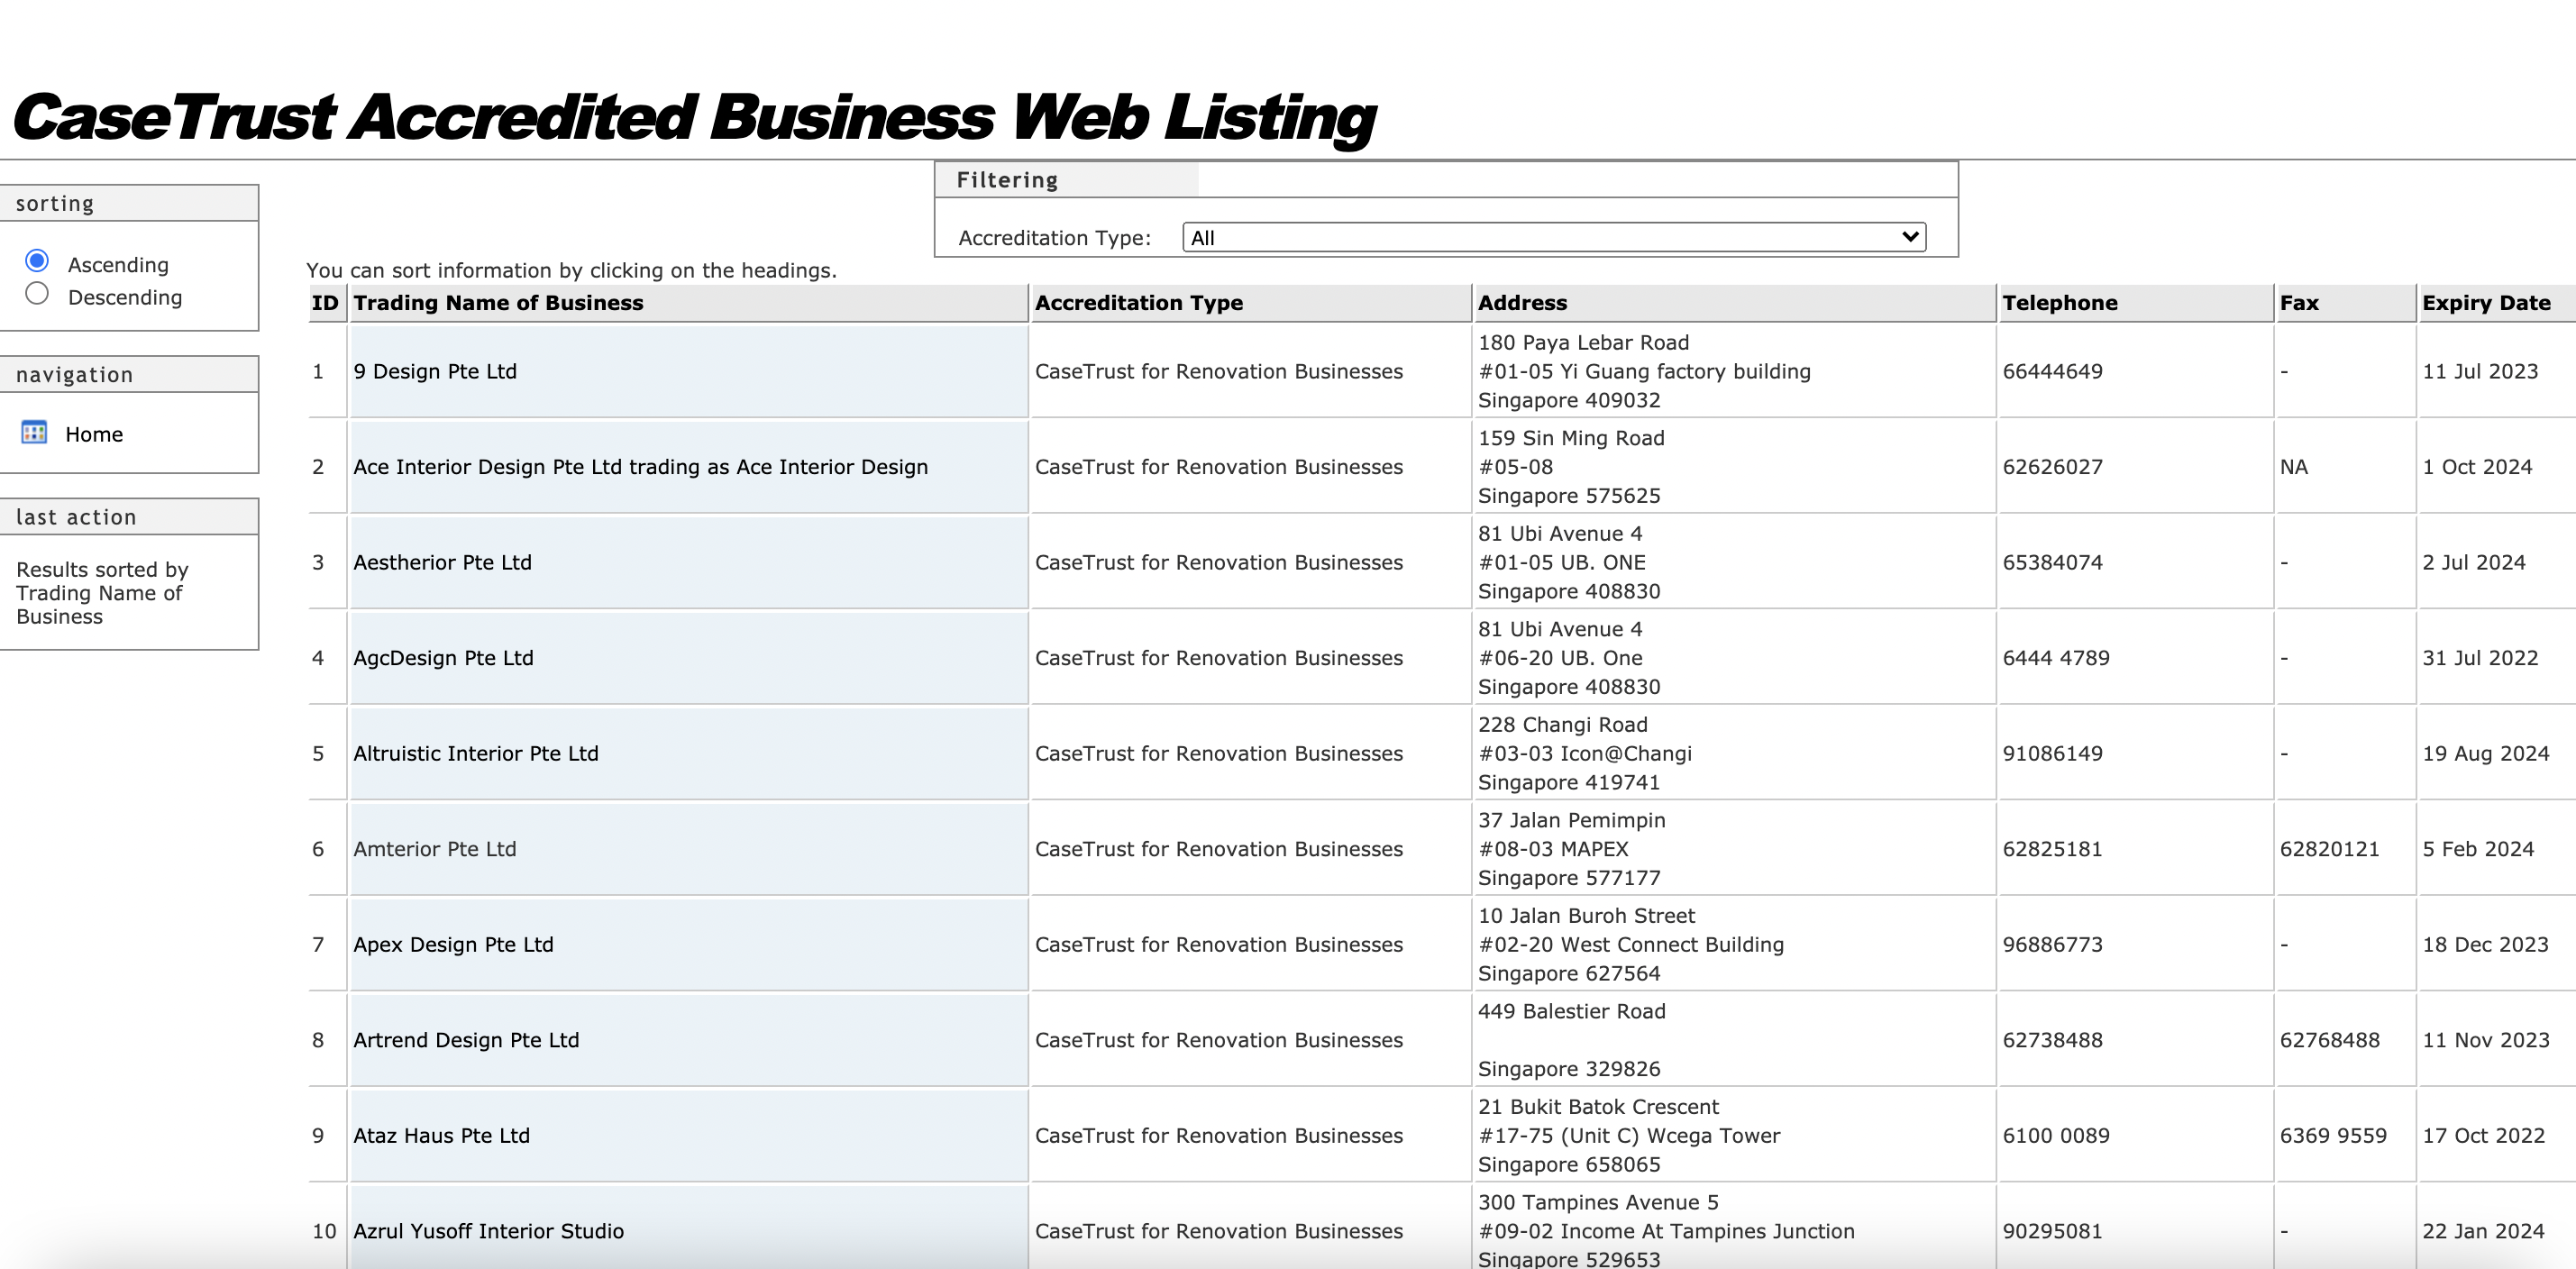
Task: Click the address 449 Balestier Road
Action: [x=1571, y=1011]
